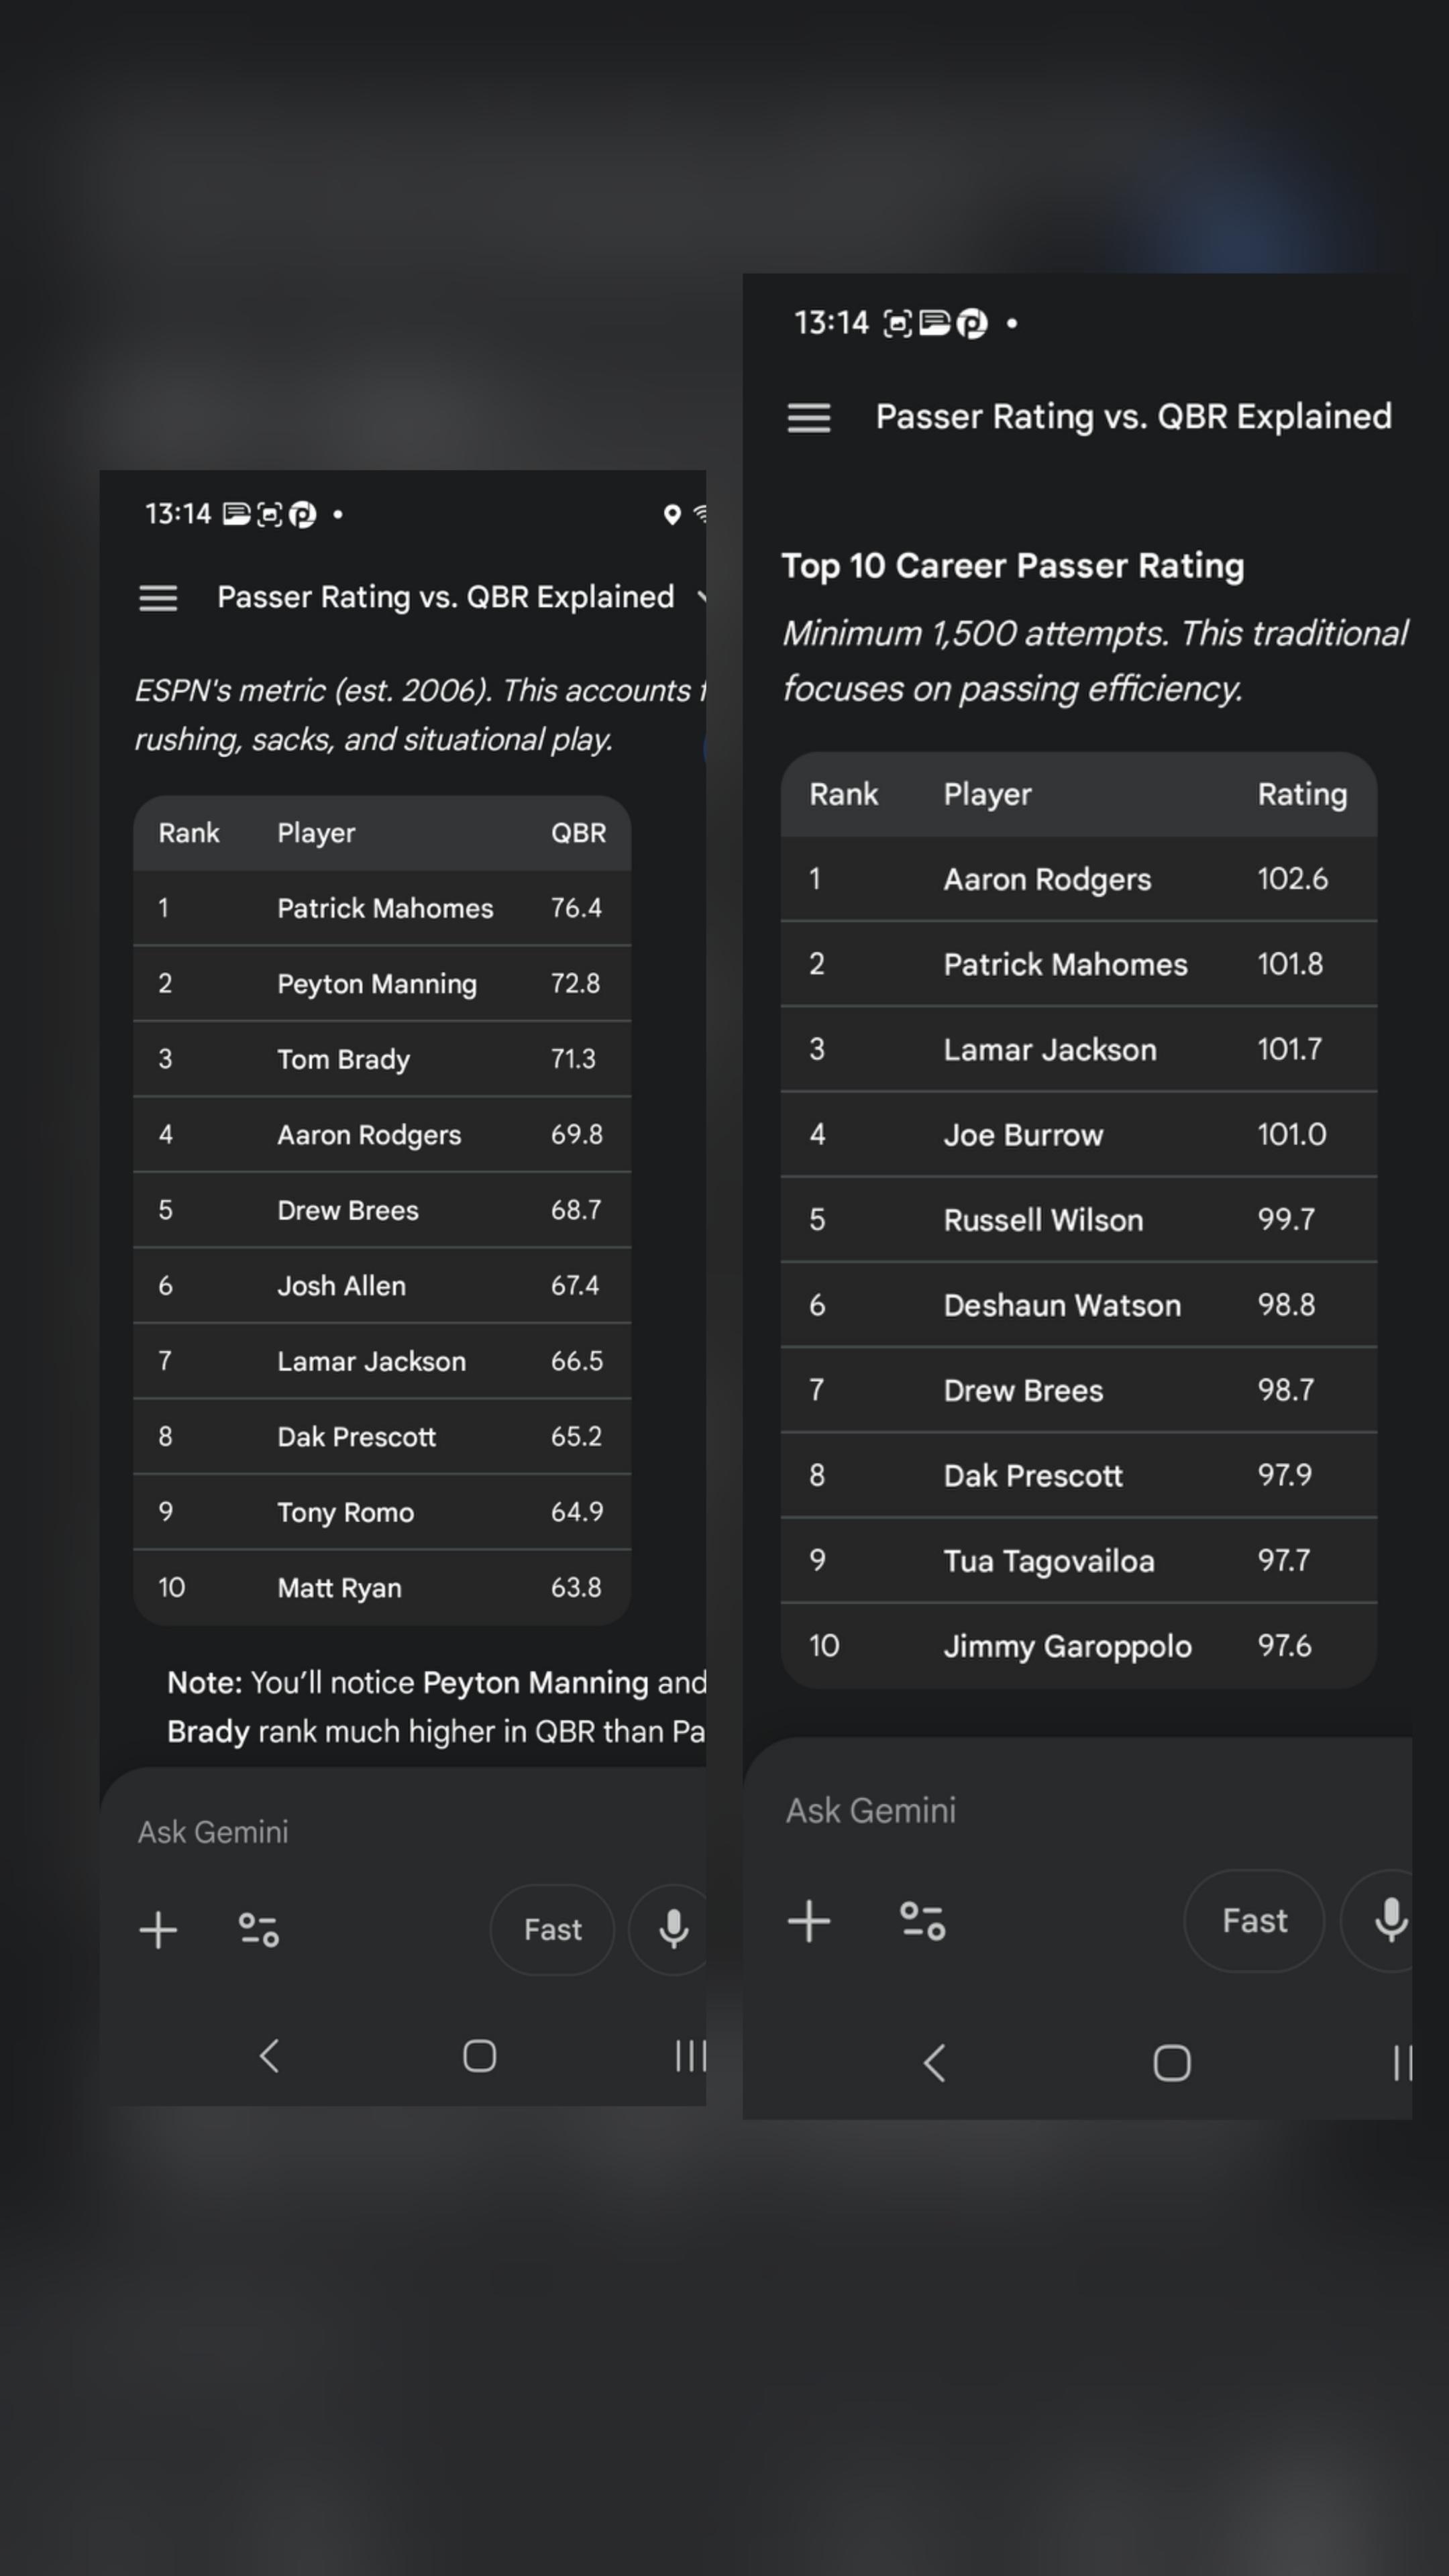Tap the microphone in the QBR table card
Viewport: 1449px width, 2576px height.
(x=673, y=1930)
